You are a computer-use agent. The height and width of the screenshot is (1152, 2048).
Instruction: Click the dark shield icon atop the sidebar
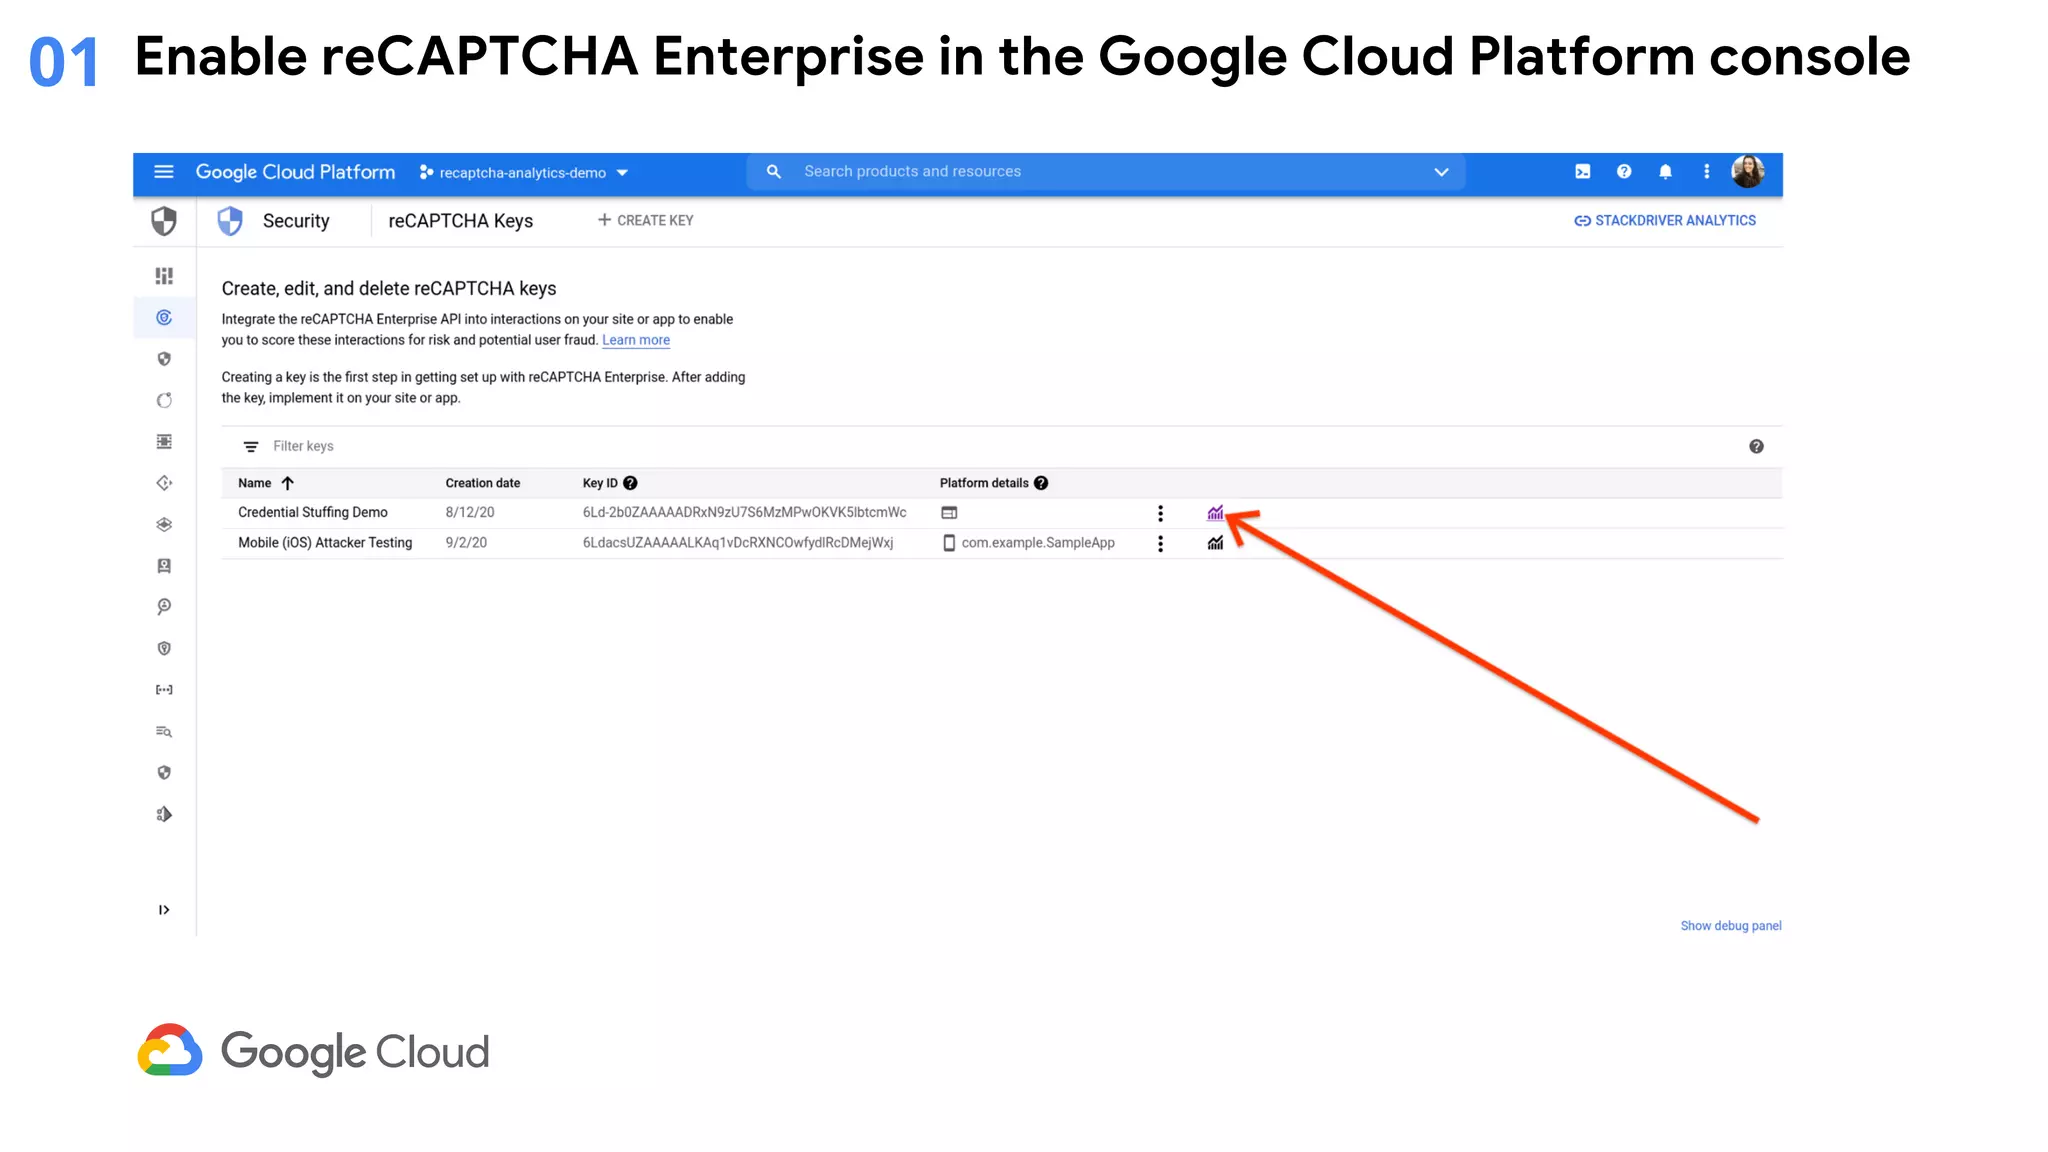[x=164, y=221]
